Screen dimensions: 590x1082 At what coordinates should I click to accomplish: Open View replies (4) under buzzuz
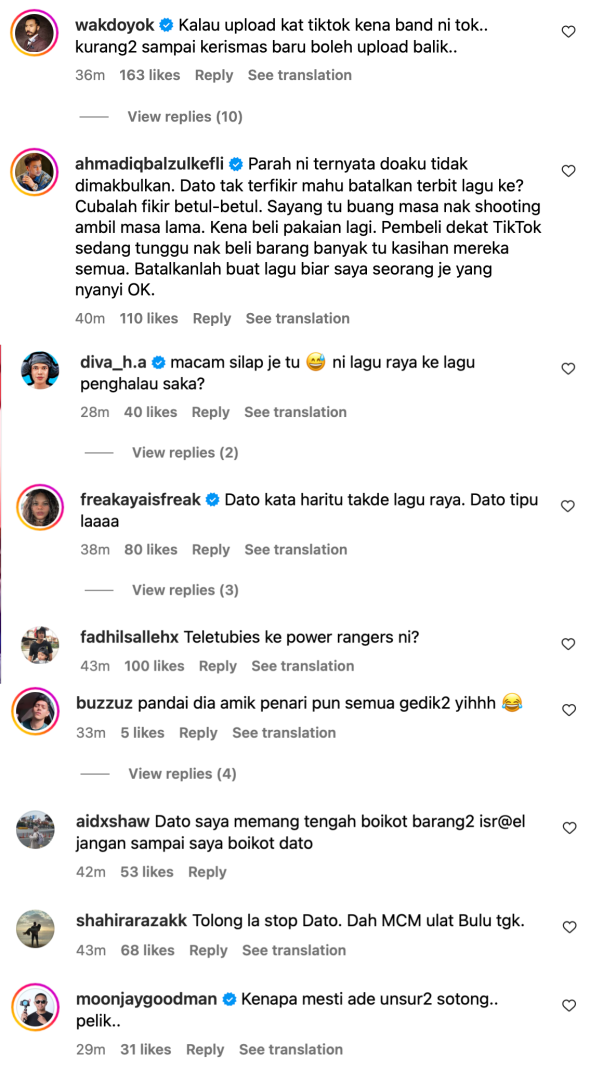(182, 774)
